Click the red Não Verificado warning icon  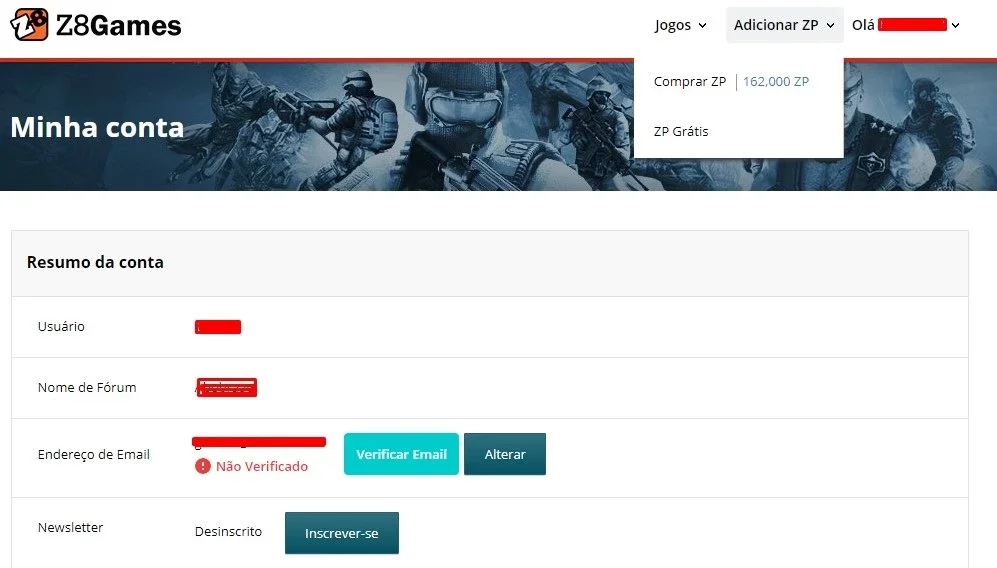pyautogui.click(x=203, y=466)
